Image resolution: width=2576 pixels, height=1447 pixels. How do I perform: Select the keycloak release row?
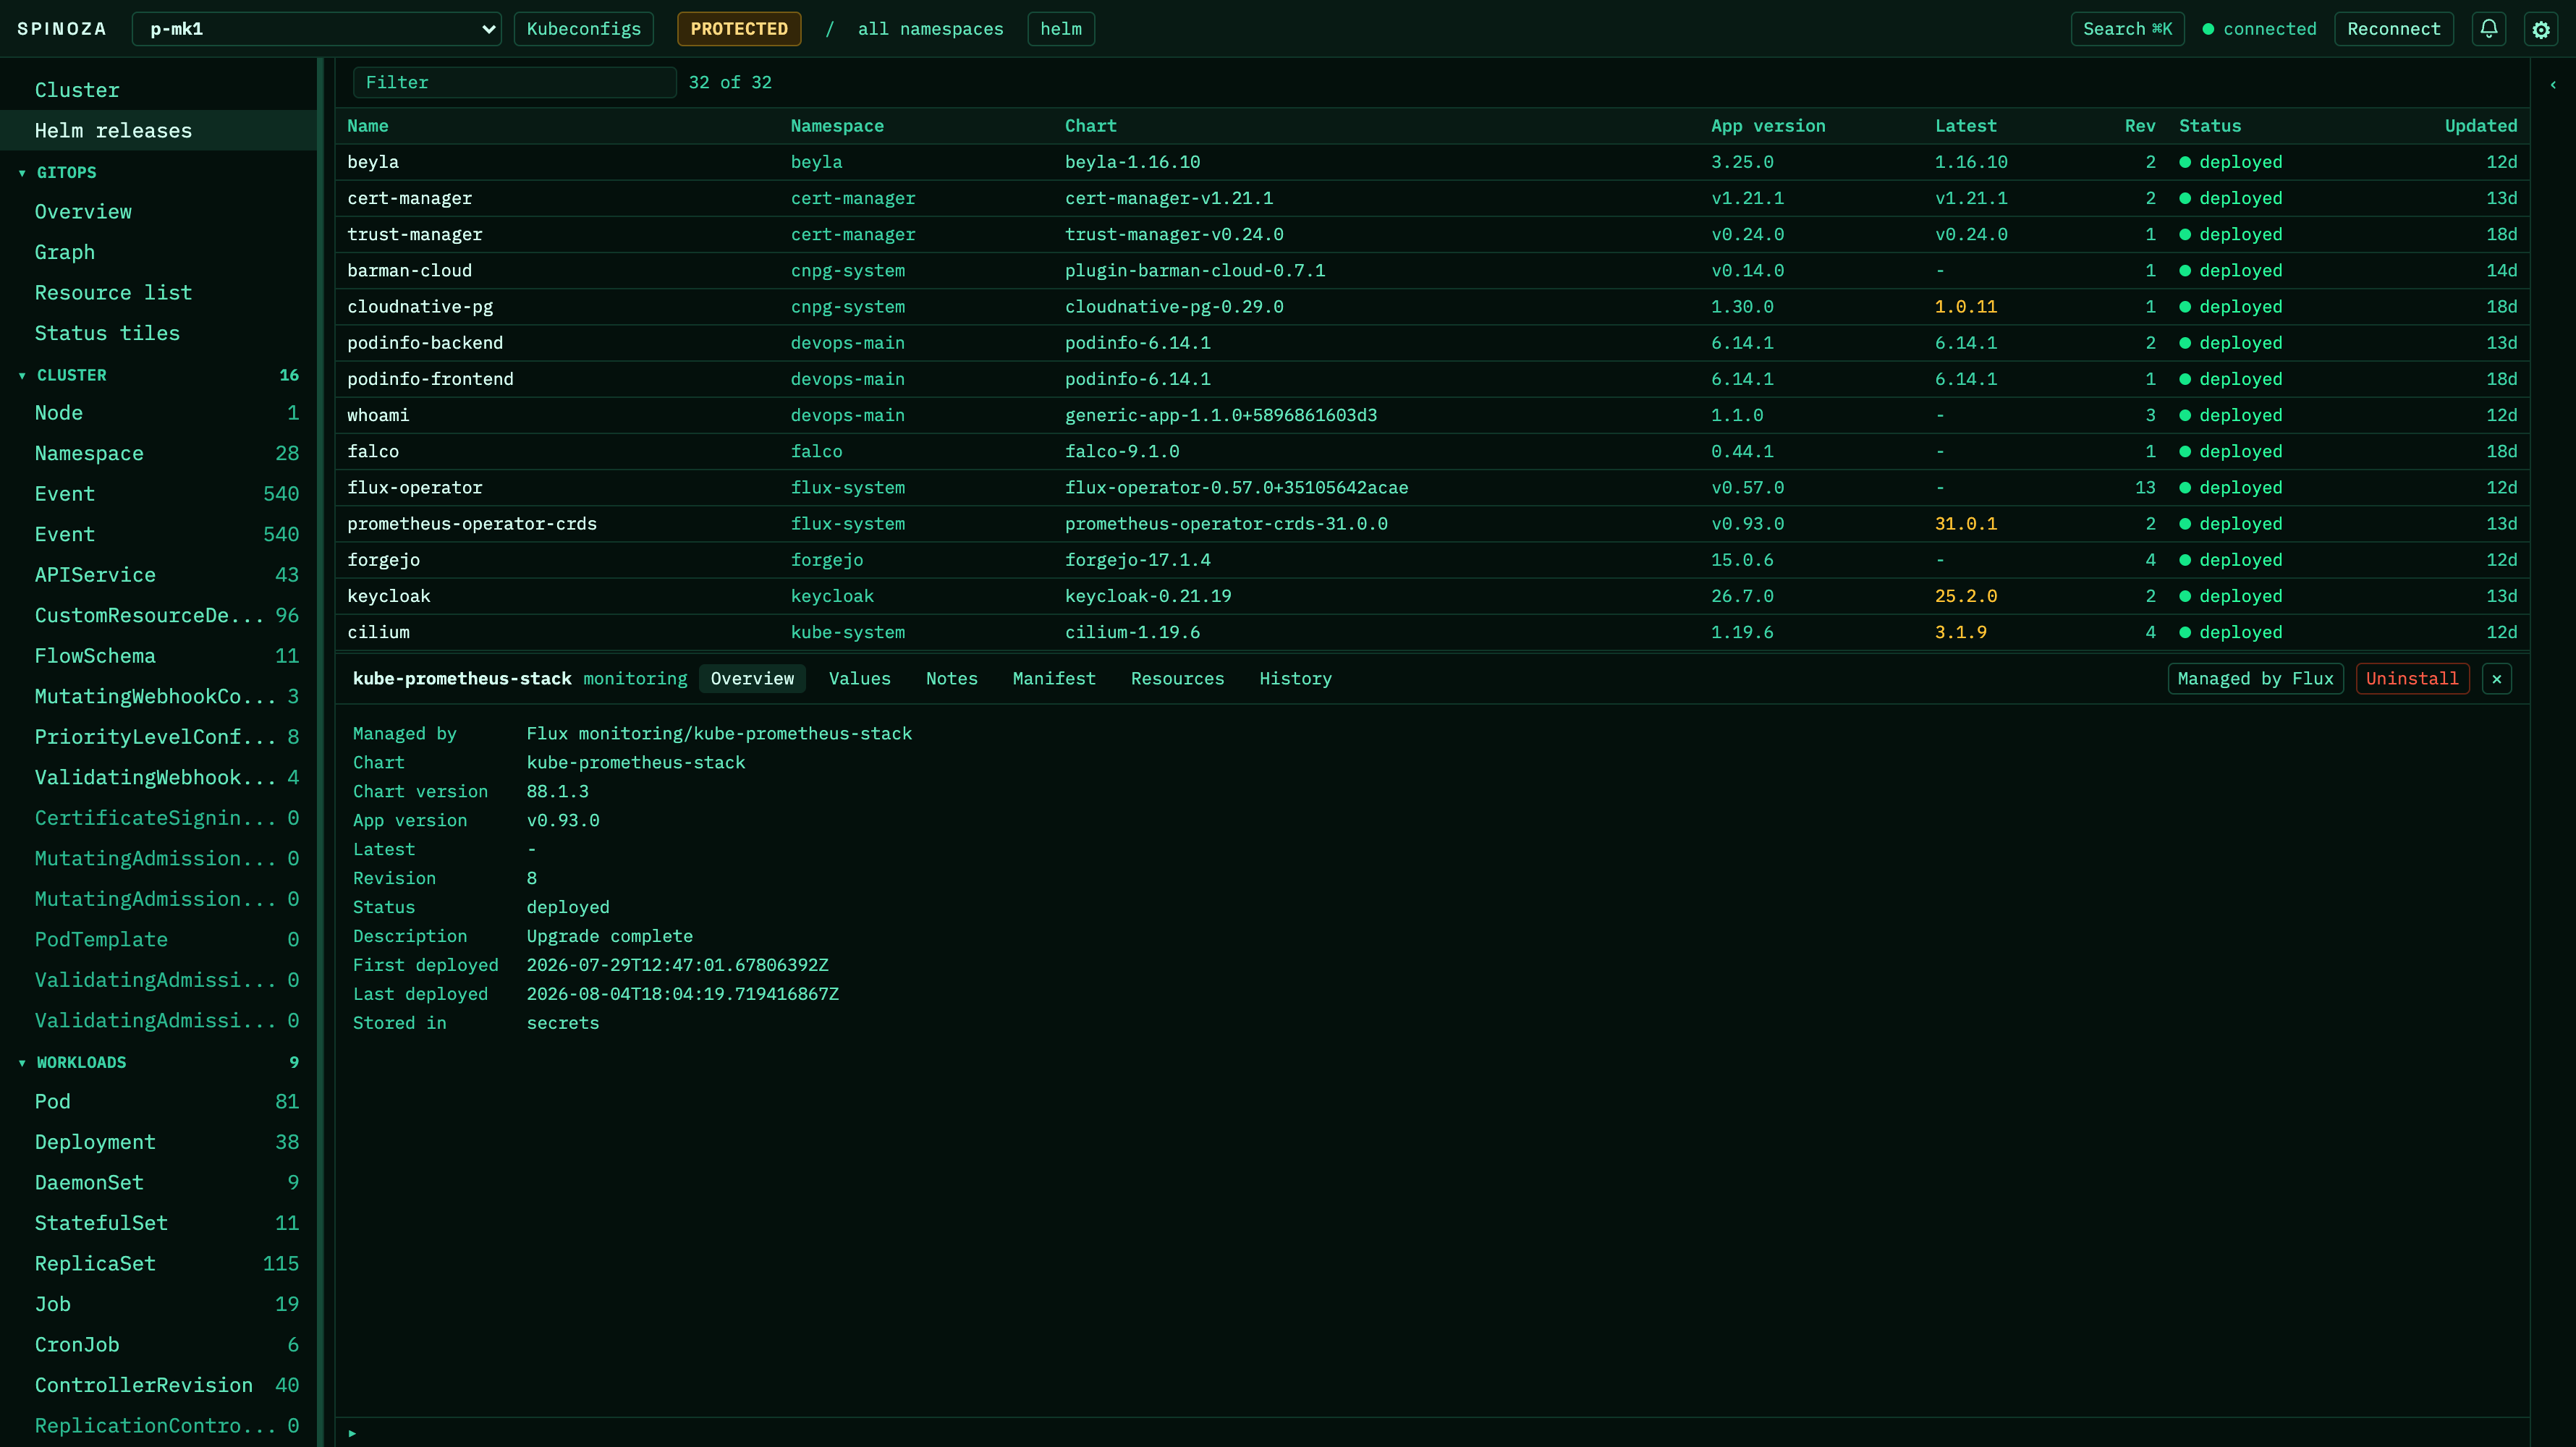pos(1432,596)
